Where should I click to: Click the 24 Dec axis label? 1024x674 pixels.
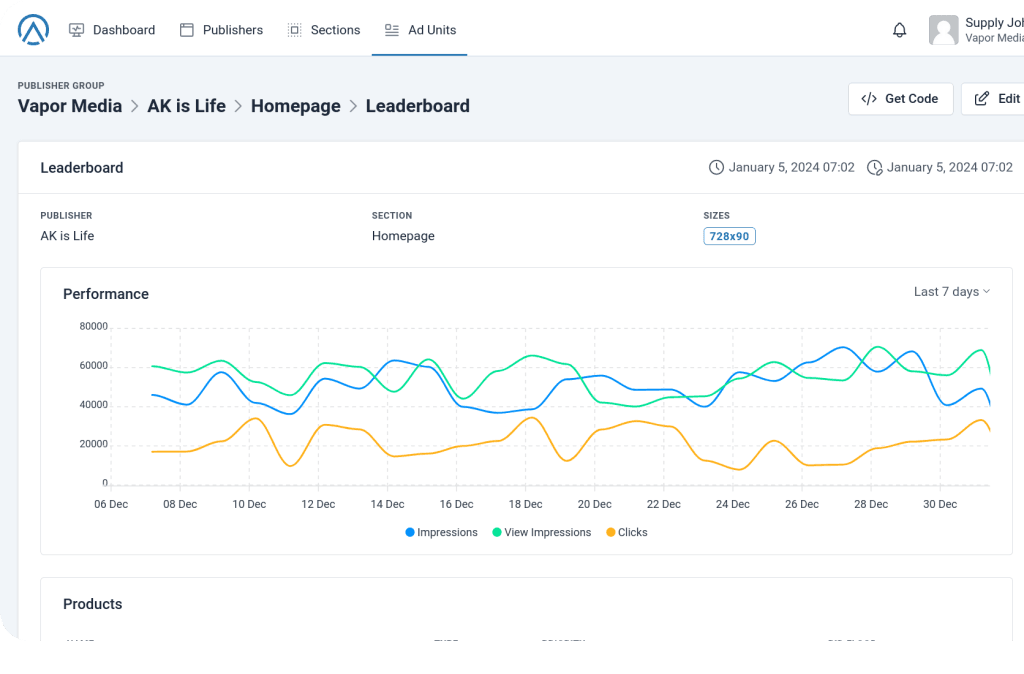pos(733,504)
